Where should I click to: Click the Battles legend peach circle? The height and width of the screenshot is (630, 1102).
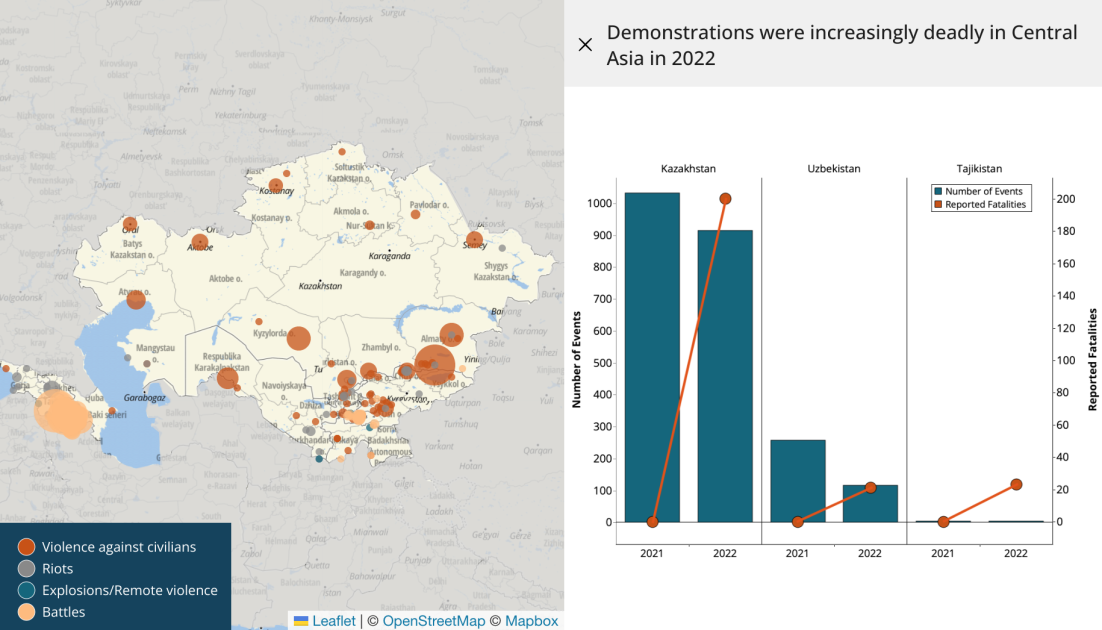26,612
